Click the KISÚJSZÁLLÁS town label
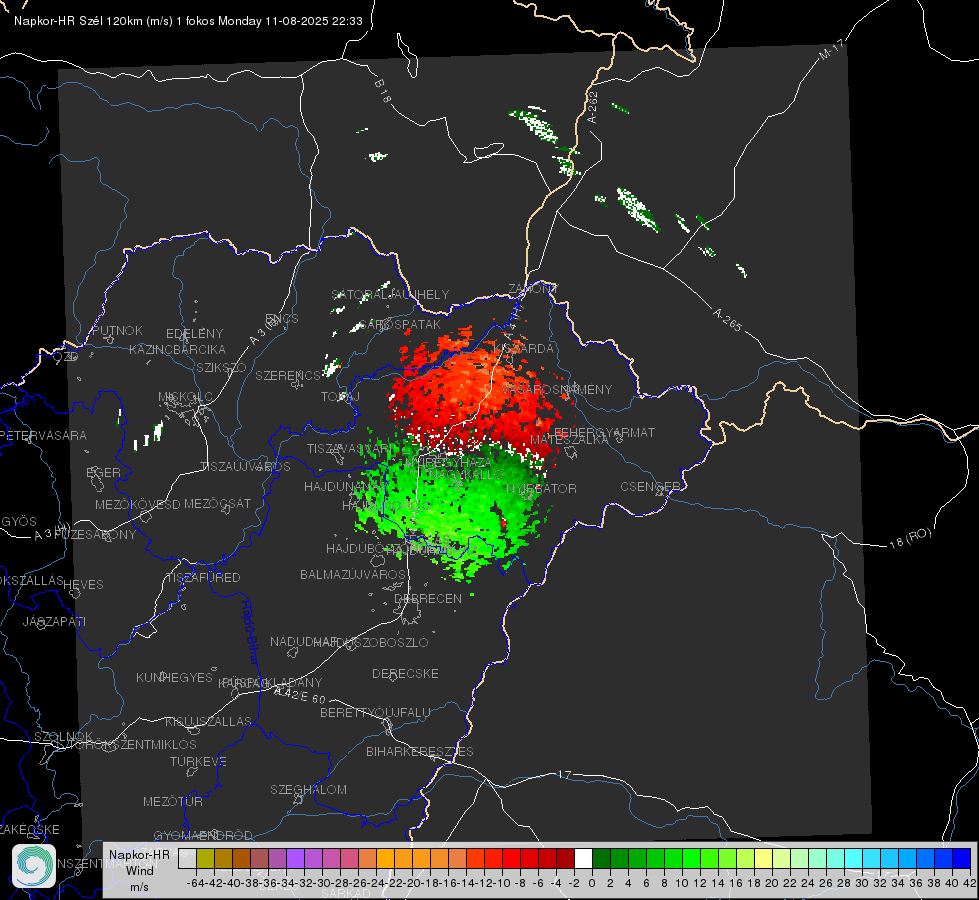 (x=208, y=721)
